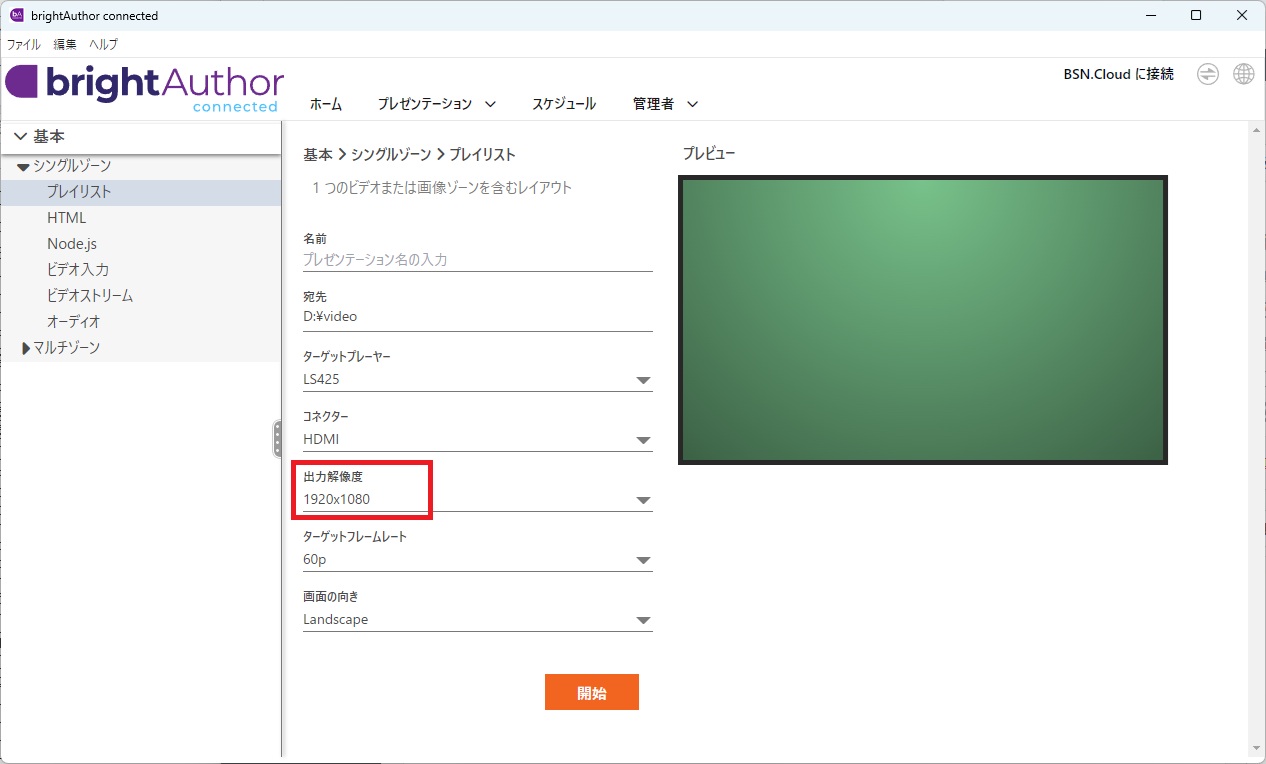The image size is (1266, 764).
Task: Click the sidebar resize grip handle
Action: click(x=277, y=439)
